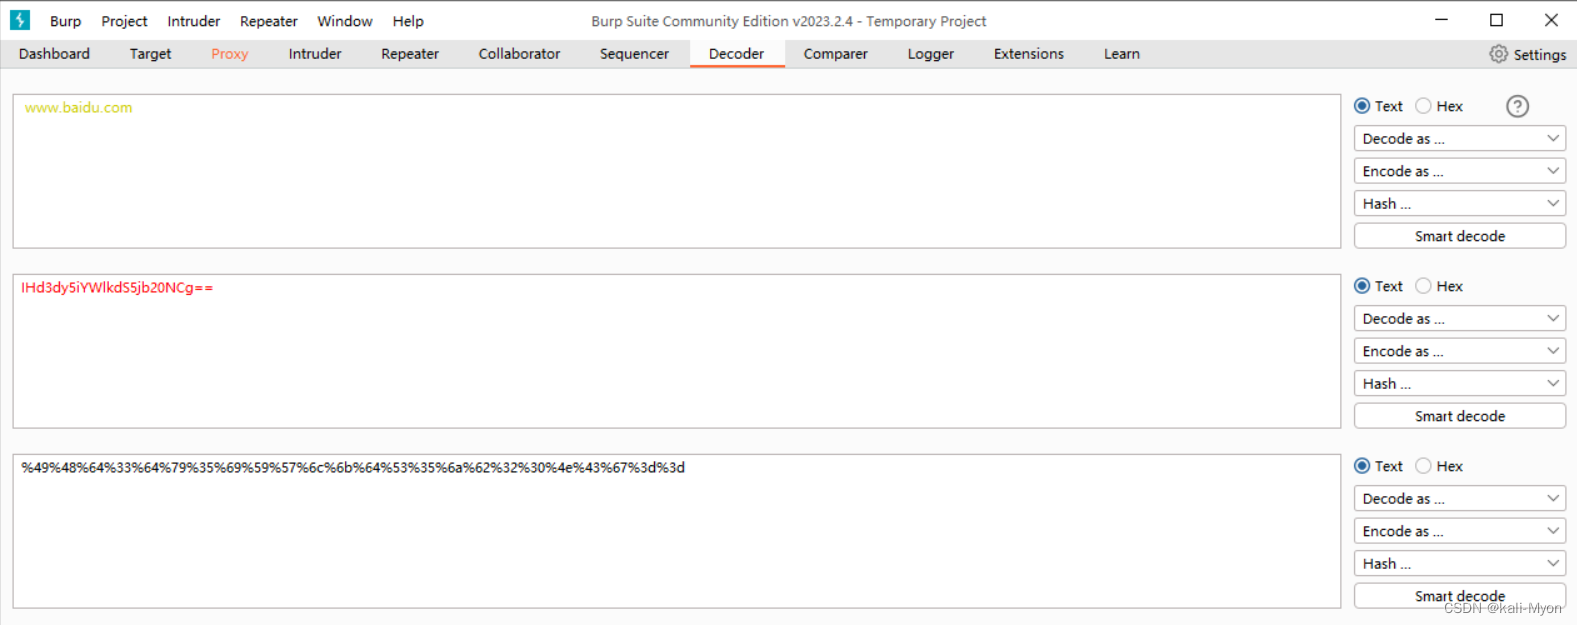
Task: Open first row's Encode as dropdown
Action: pos(1459,171)
